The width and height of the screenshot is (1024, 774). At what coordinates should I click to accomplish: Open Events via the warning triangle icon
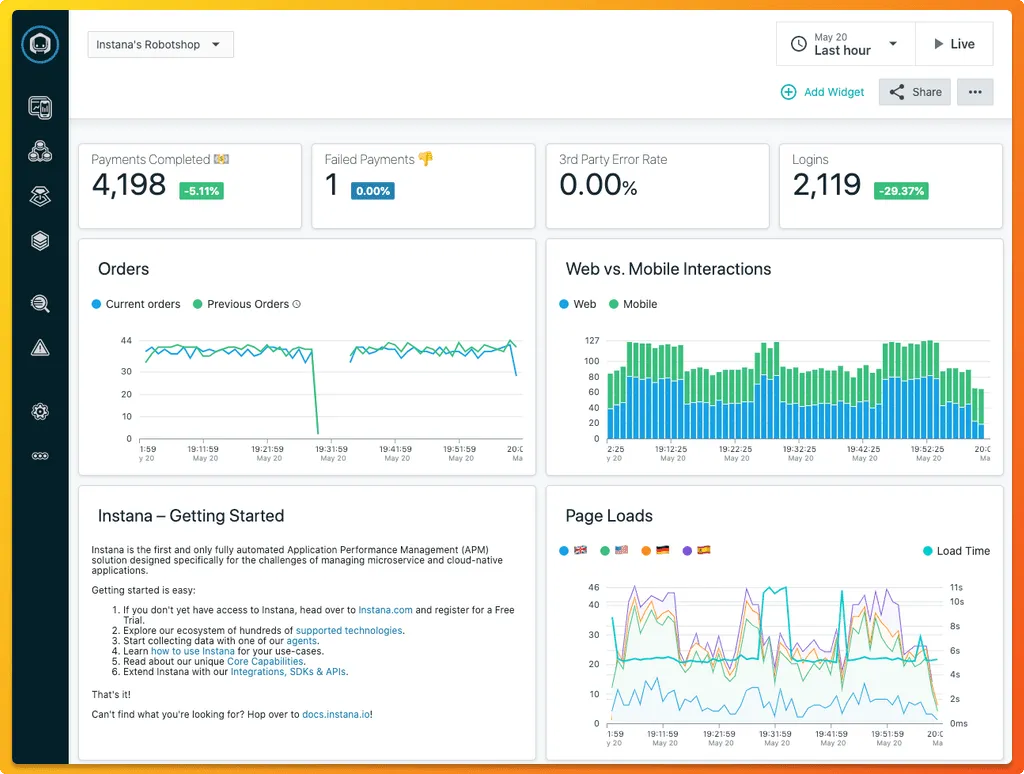[x=40, y=347]
